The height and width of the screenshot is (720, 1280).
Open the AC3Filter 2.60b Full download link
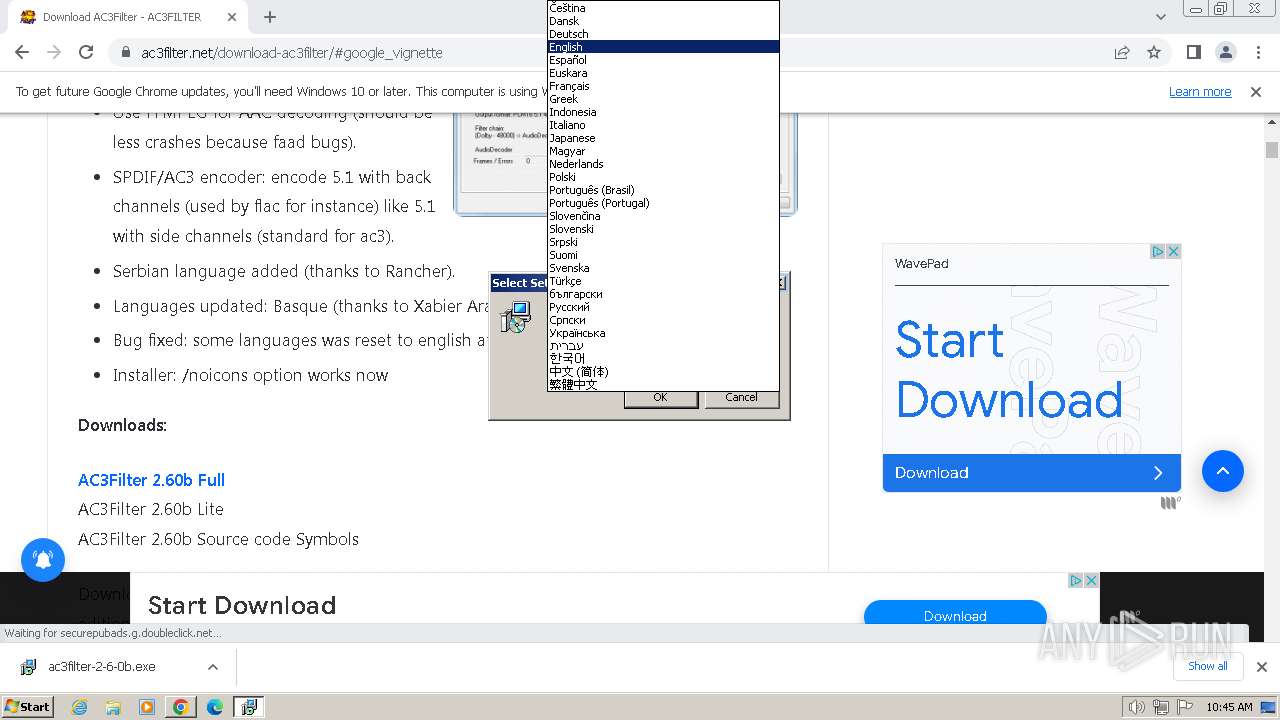pos(151,480)
